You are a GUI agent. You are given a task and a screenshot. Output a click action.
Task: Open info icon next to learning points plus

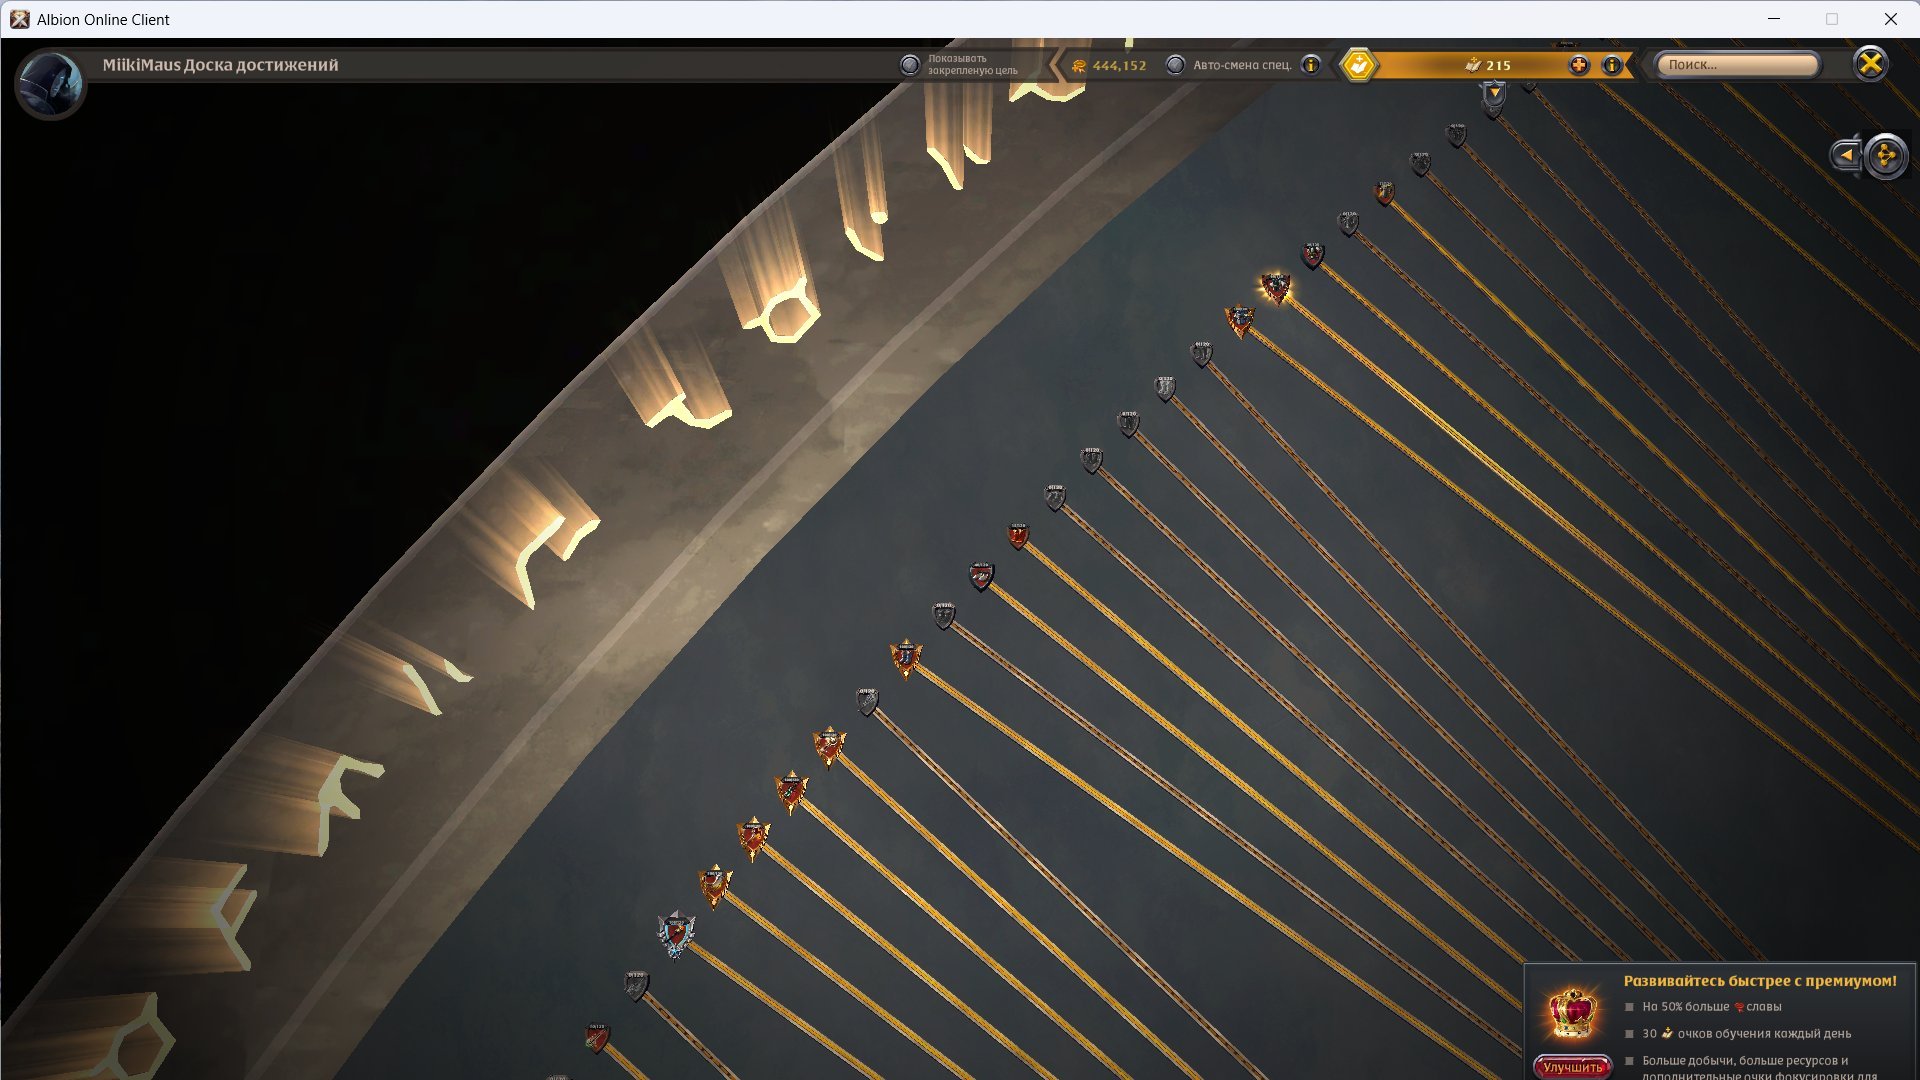tap(1612, 65)
